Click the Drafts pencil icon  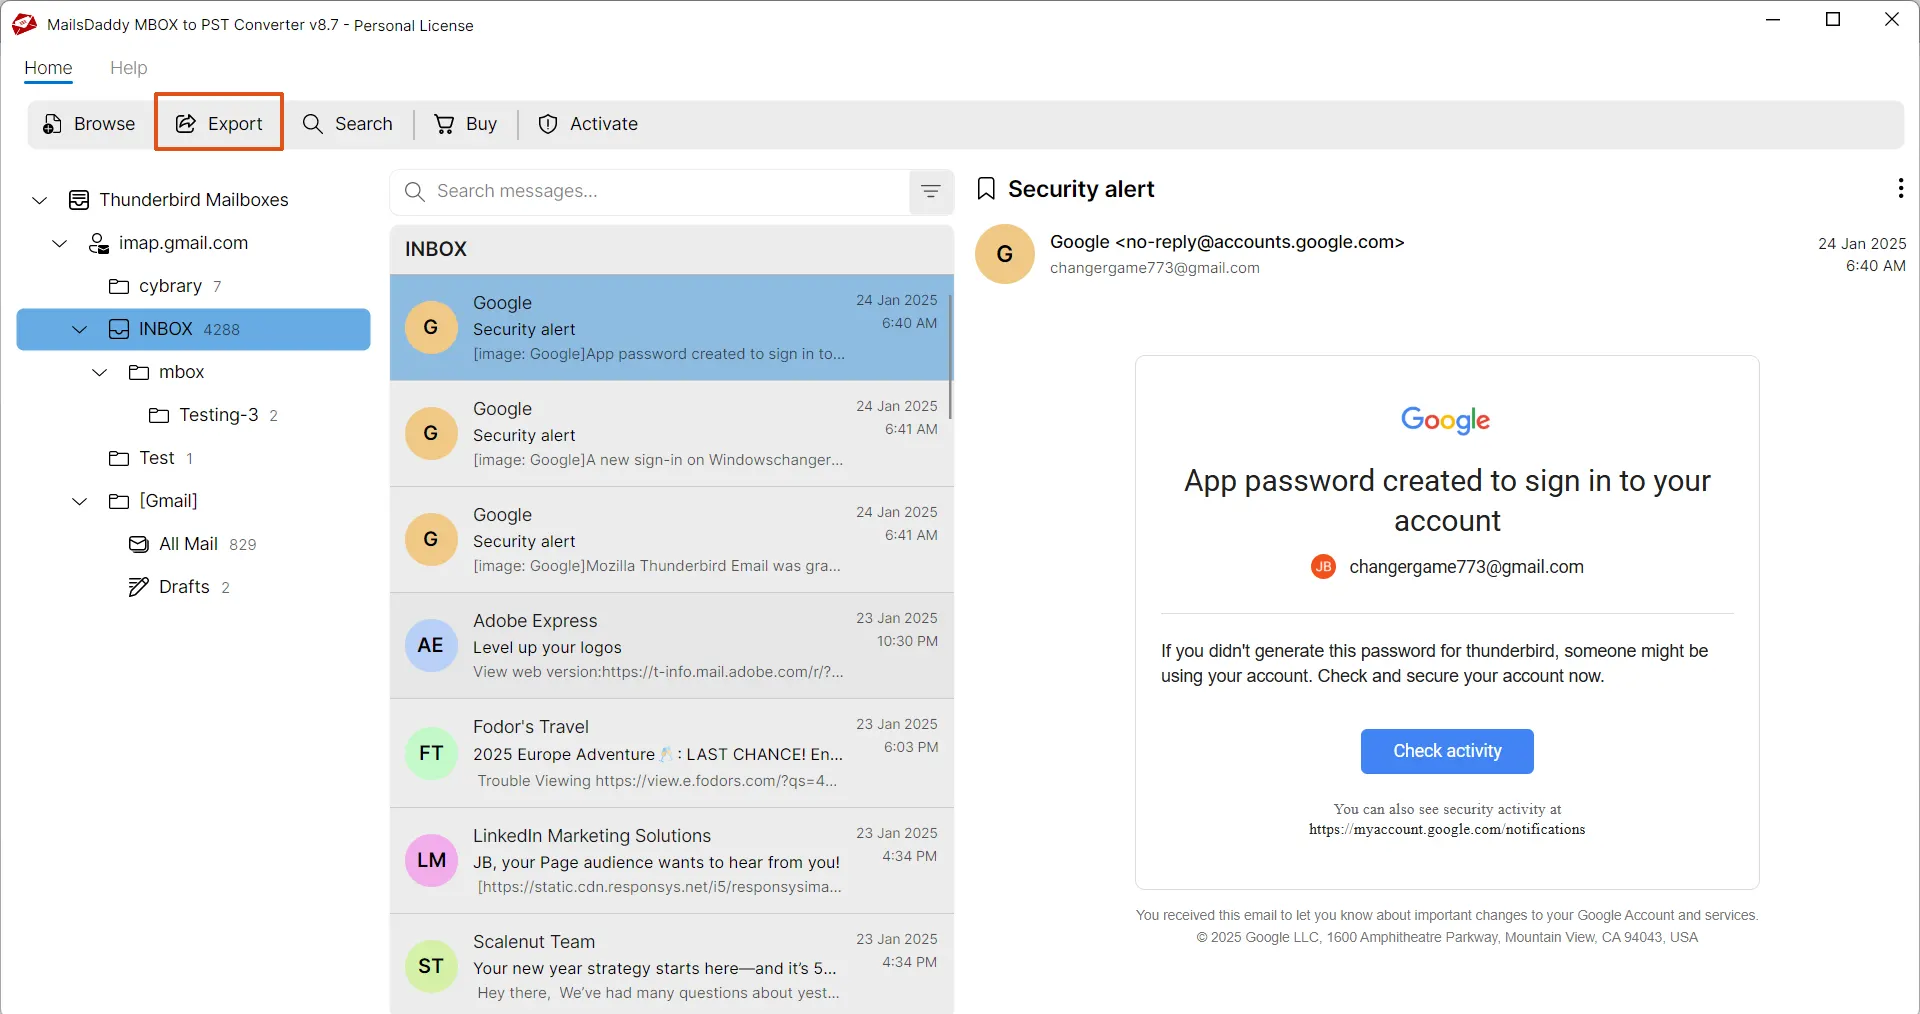(x=139, y=587)
